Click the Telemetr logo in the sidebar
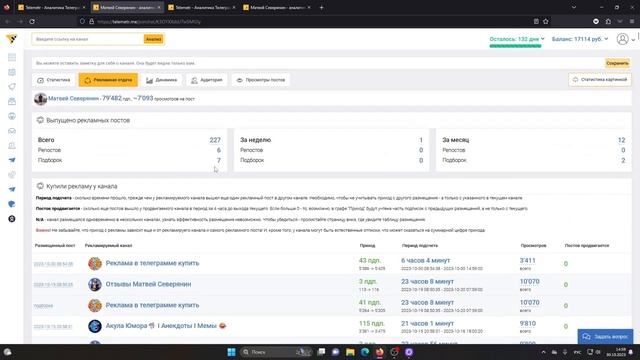Image resolution: width=640 pixels, height=360 pixels. pyautogui.click(x=12, y=39)
